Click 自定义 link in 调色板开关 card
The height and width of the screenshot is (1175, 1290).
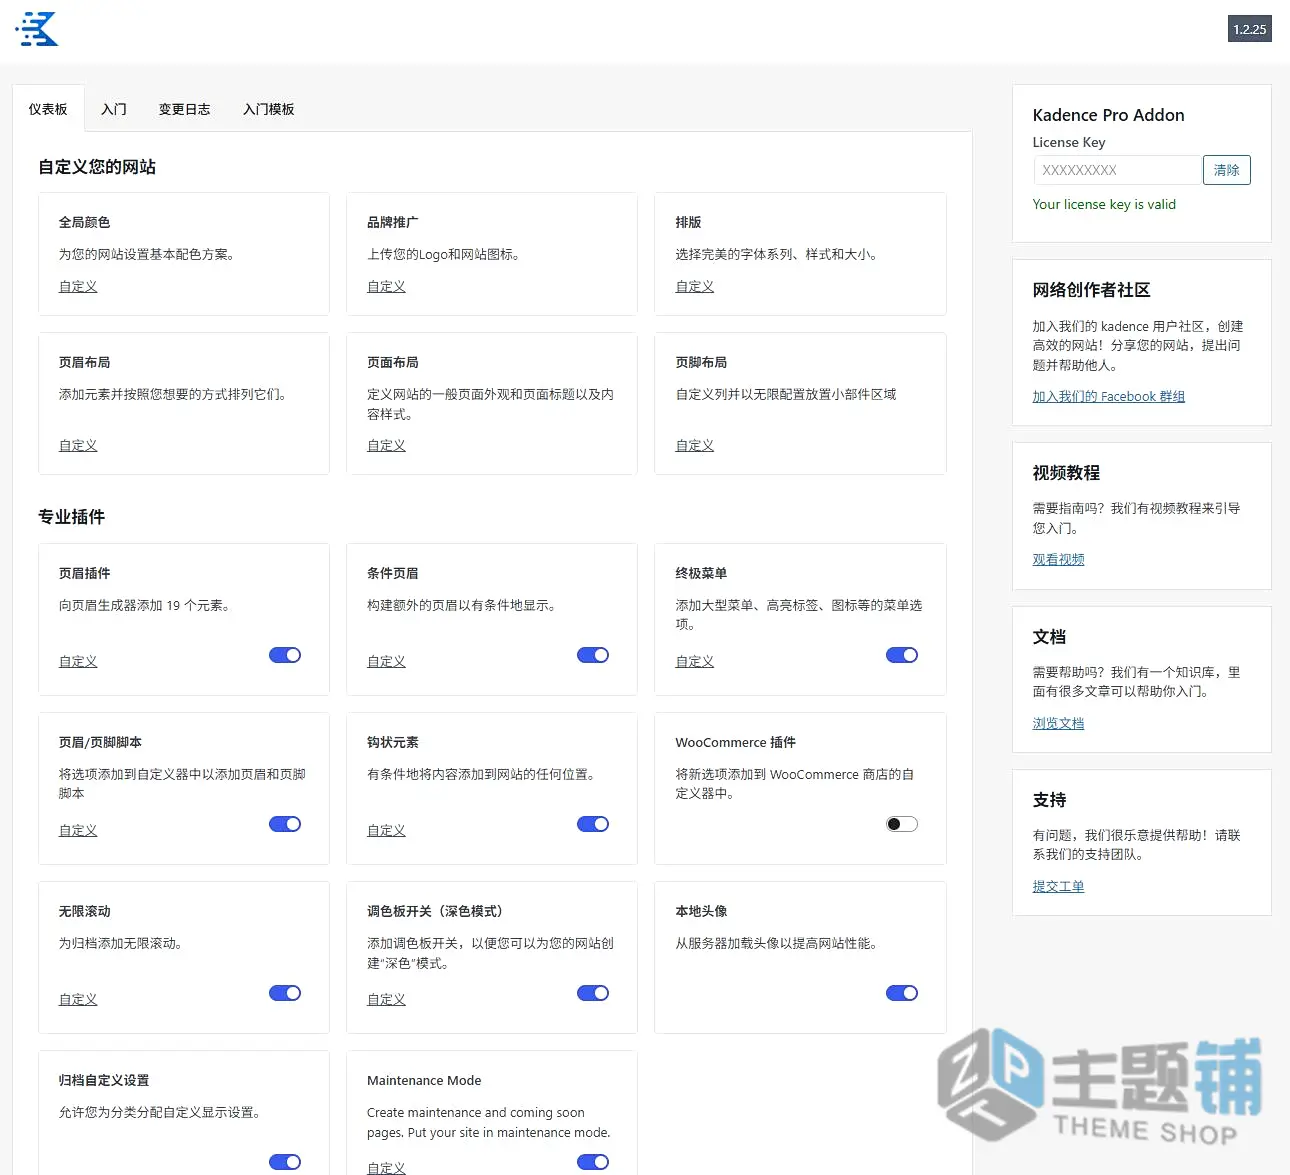[x=386, y=999]
